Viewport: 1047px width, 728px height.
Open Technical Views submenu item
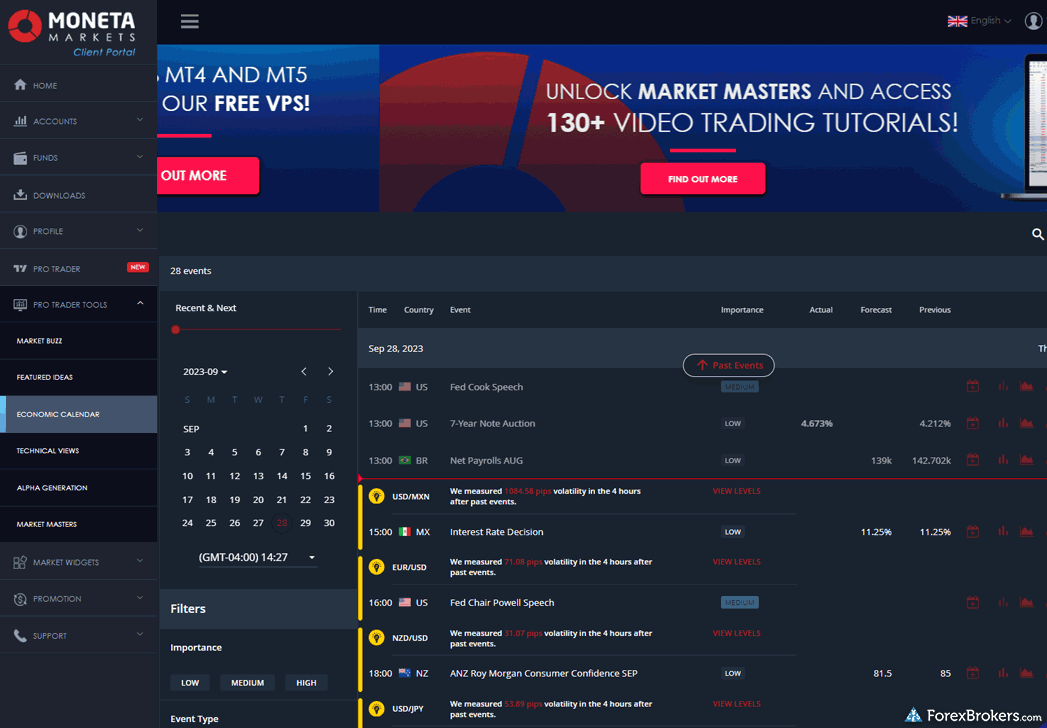coord(78,451)
